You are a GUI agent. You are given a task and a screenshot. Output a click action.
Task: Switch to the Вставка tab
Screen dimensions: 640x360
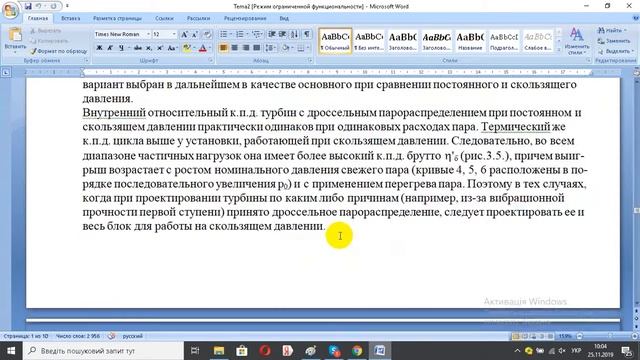pyautogui.click(x=70, y=18)
